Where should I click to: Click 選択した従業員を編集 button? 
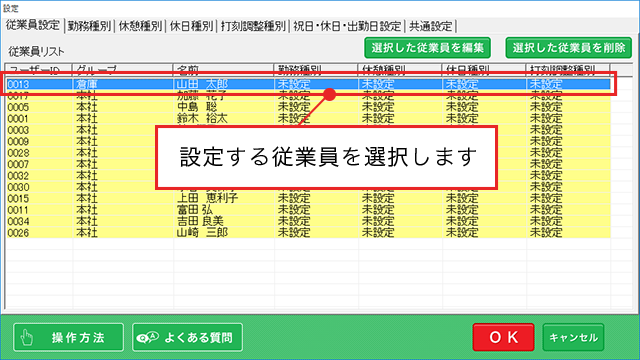pyautogui.click(x=427, y=48)
